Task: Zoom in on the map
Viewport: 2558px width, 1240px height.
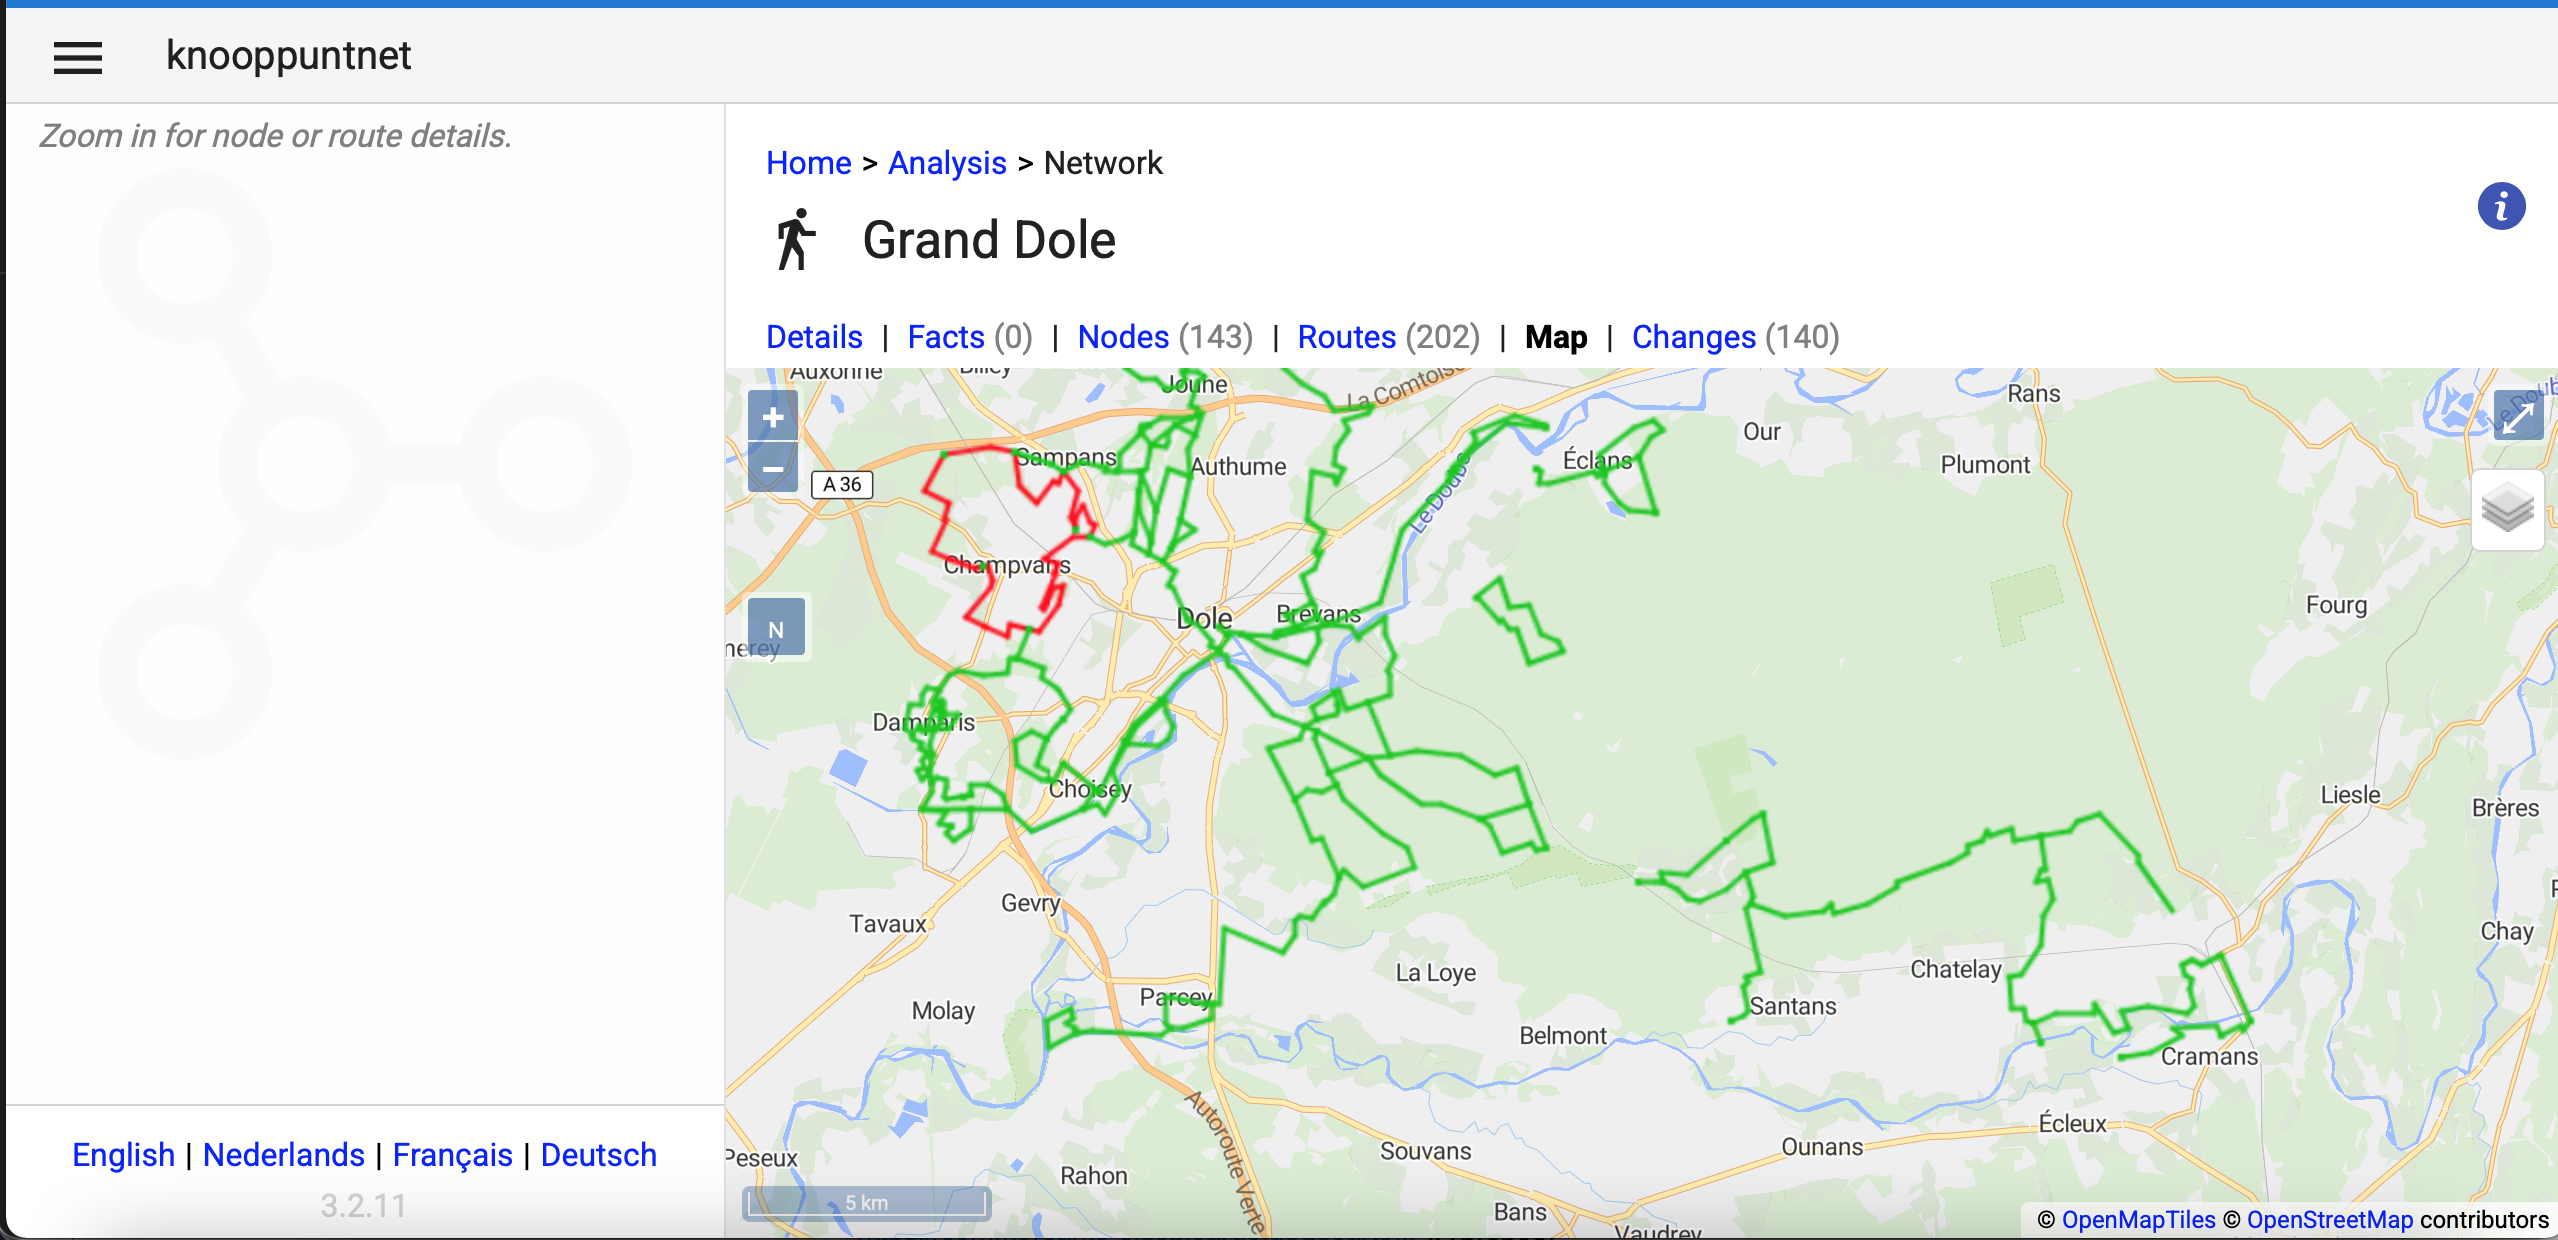Action: (772, 417)
